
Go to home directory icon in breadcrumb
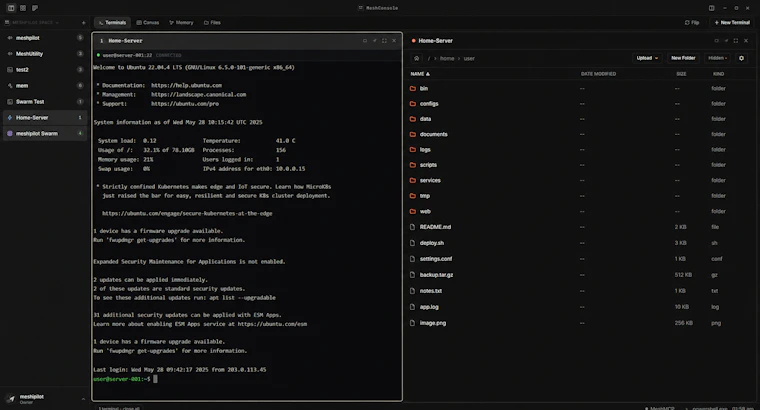pyautogui.click(x=416, y=58)
